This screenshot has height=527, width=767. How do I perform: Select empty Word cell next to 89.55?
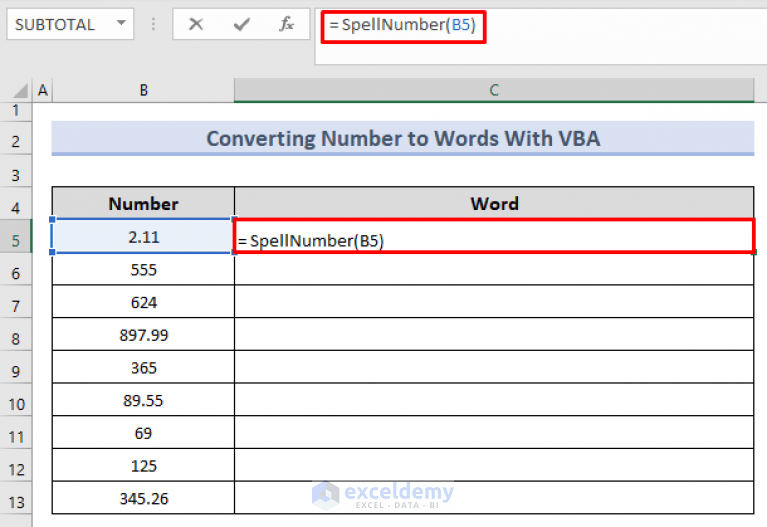tap(494, 400)
